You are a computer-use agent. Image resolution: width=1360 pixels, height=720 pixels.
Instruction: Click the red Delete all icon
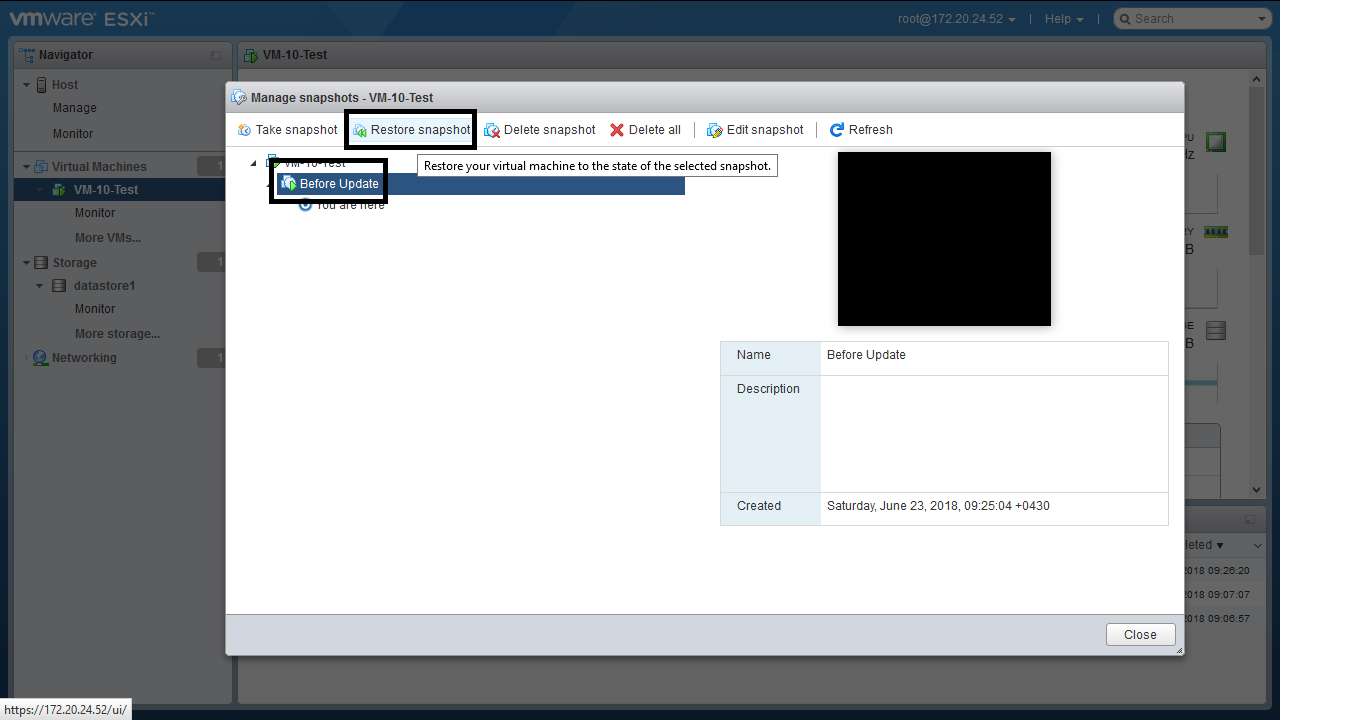click(x=617, y=130)
